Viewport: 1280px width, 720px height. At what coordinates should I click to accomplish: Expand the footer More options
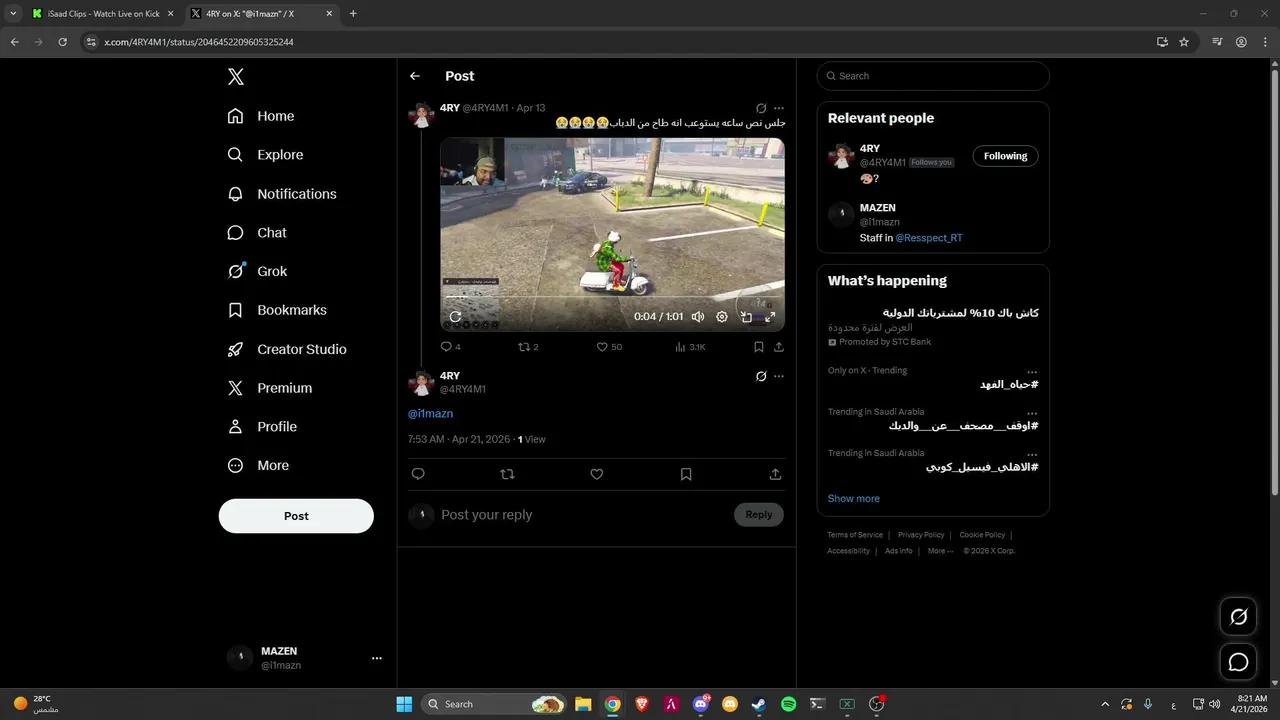pyautogui.click(x=939, y=551)
